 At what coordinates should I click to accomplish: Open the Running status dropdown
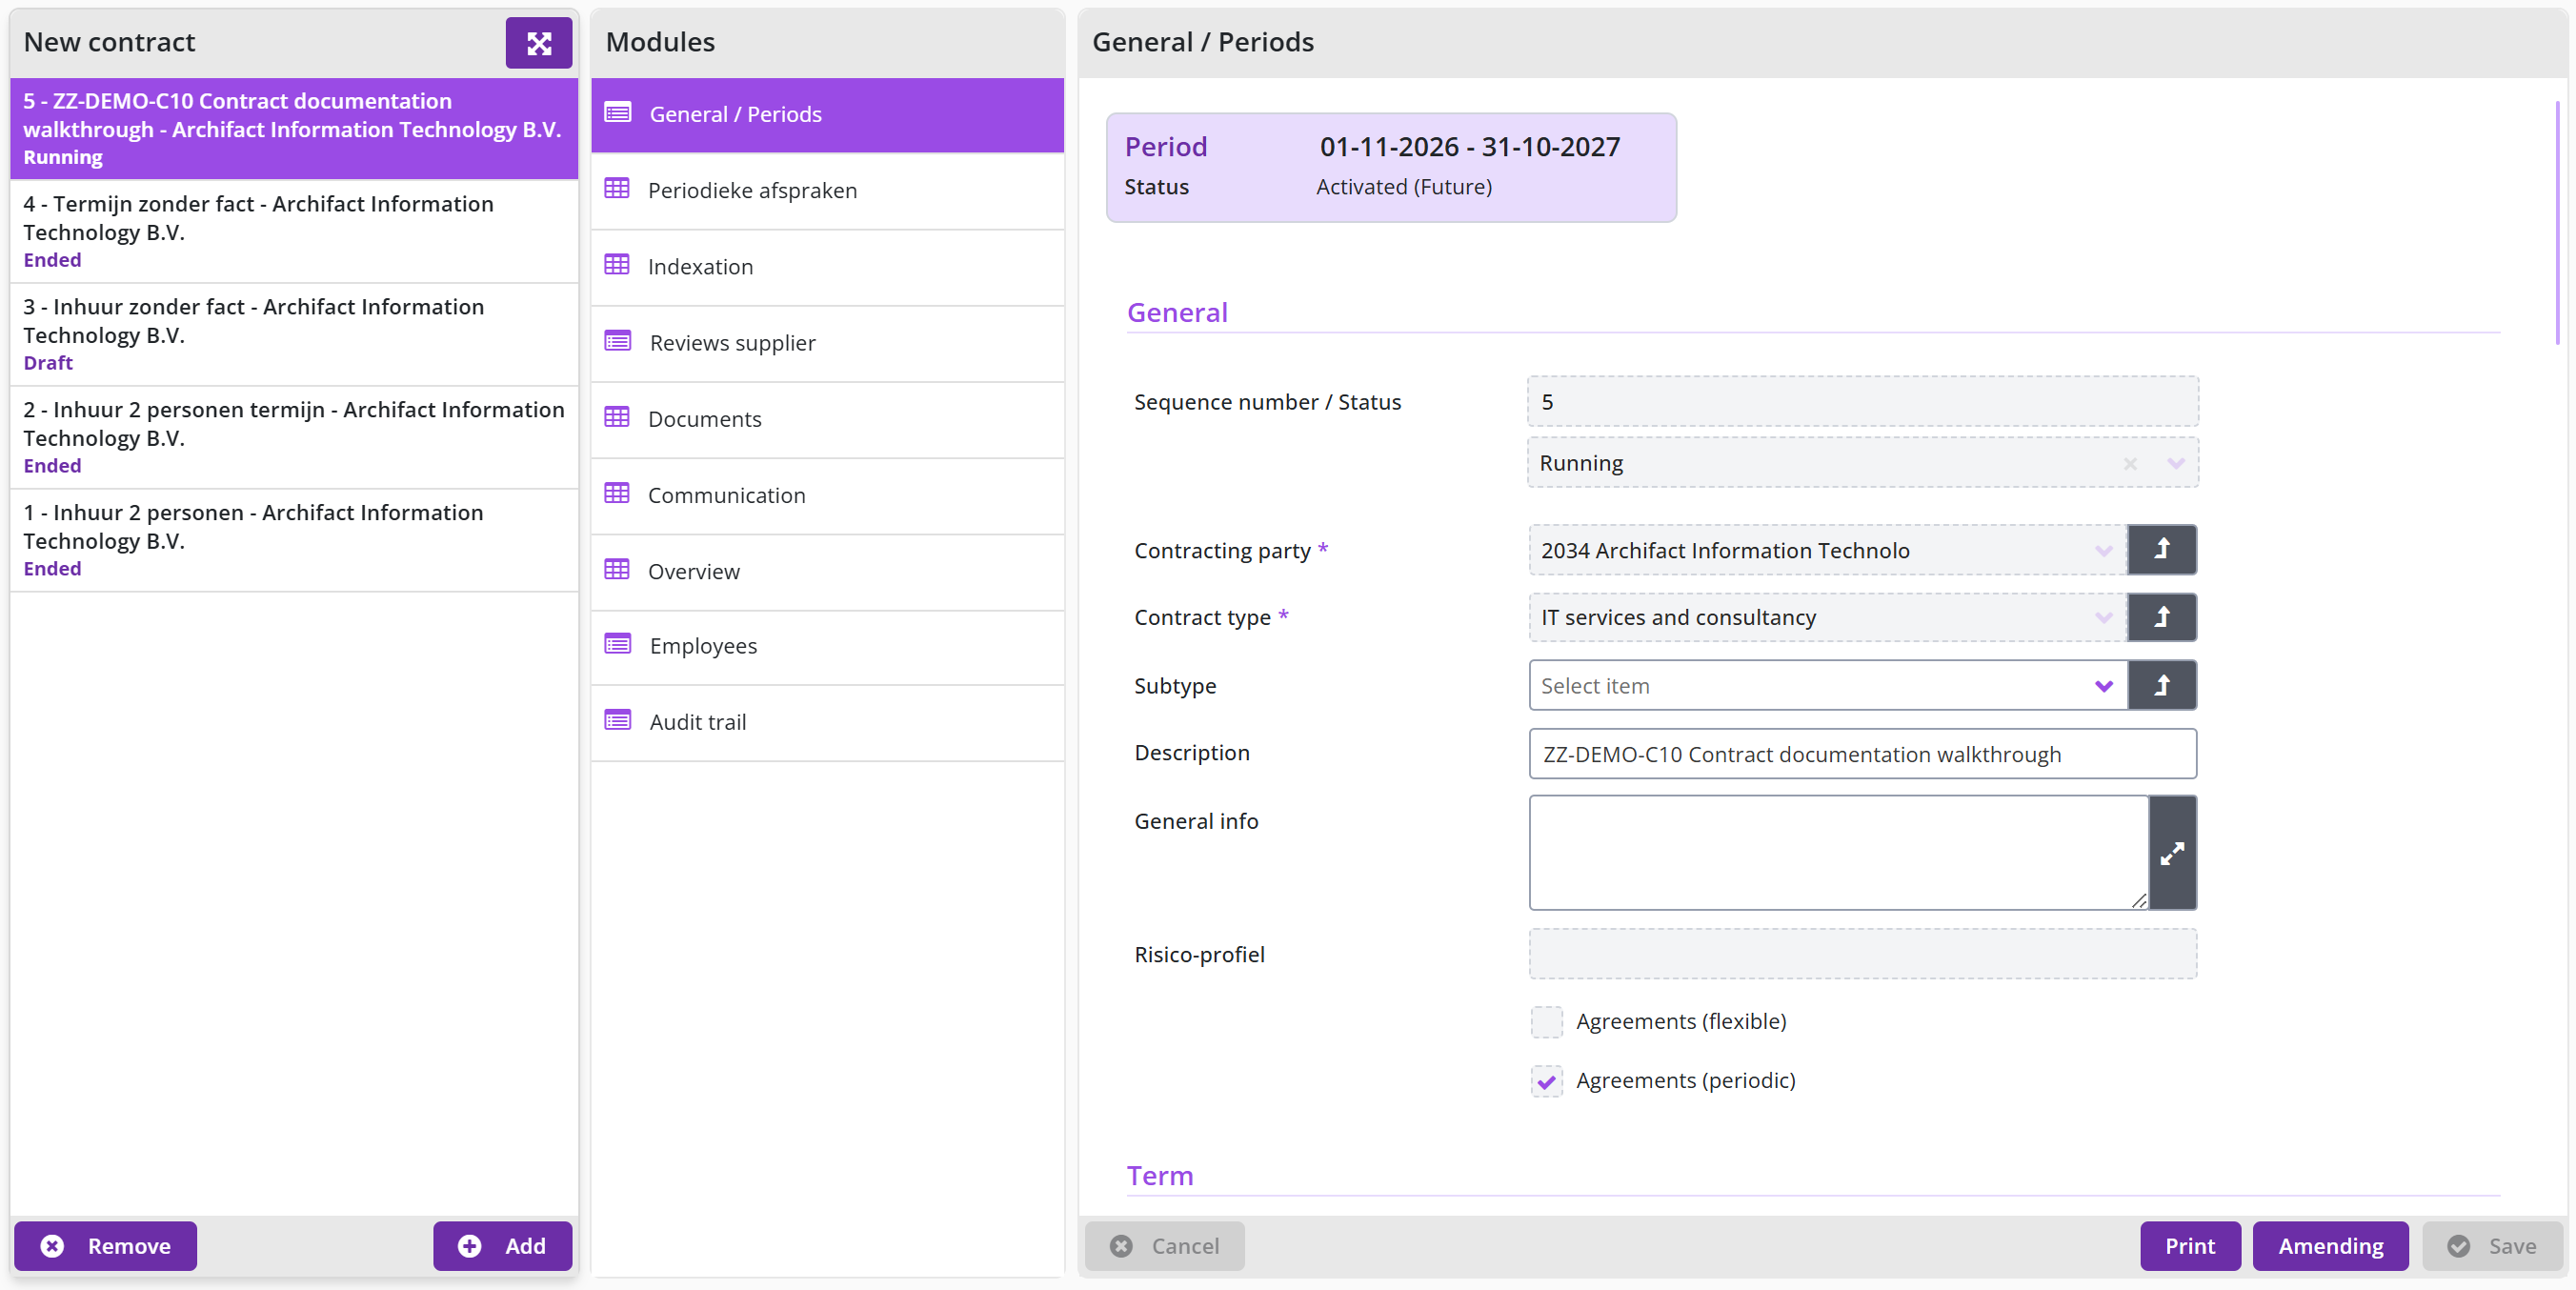tap(2176, 463)
